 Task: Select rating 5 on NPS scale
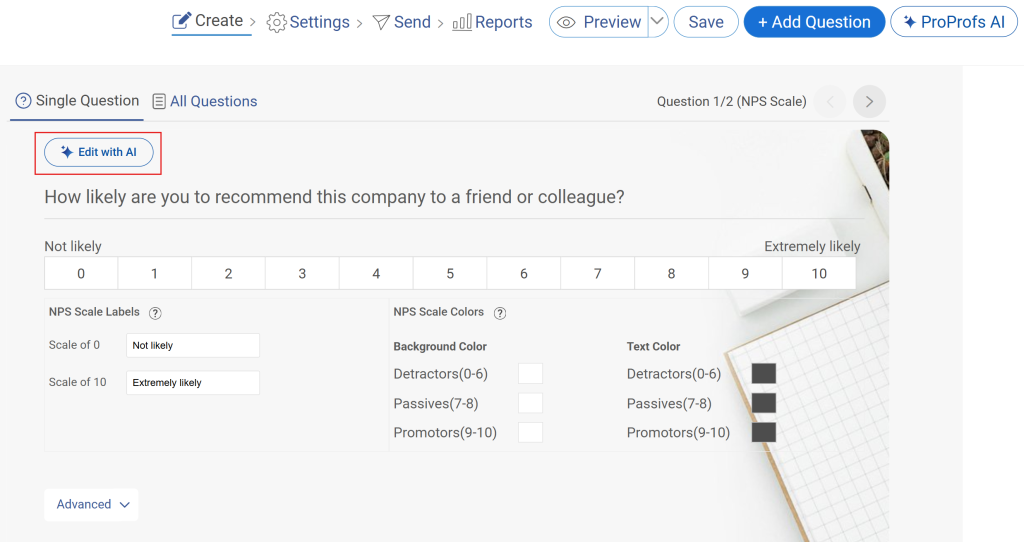[x=450, y=274]
